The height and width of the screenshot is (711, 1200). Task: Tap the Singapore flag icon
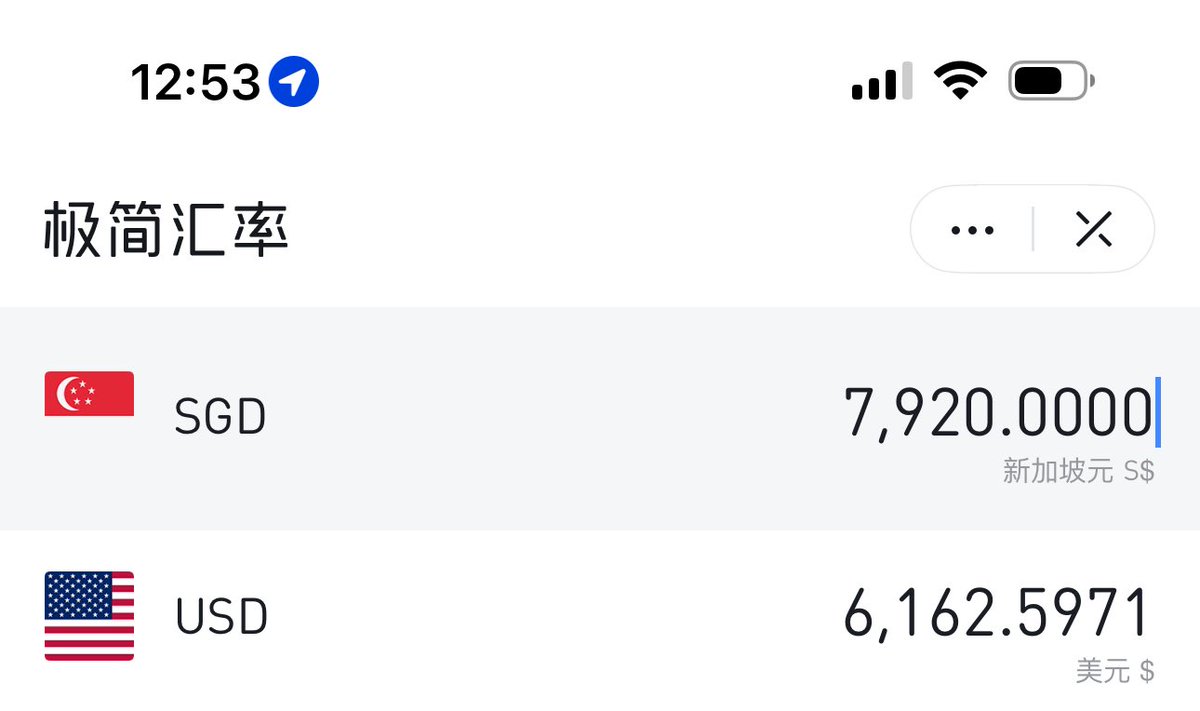89,394
